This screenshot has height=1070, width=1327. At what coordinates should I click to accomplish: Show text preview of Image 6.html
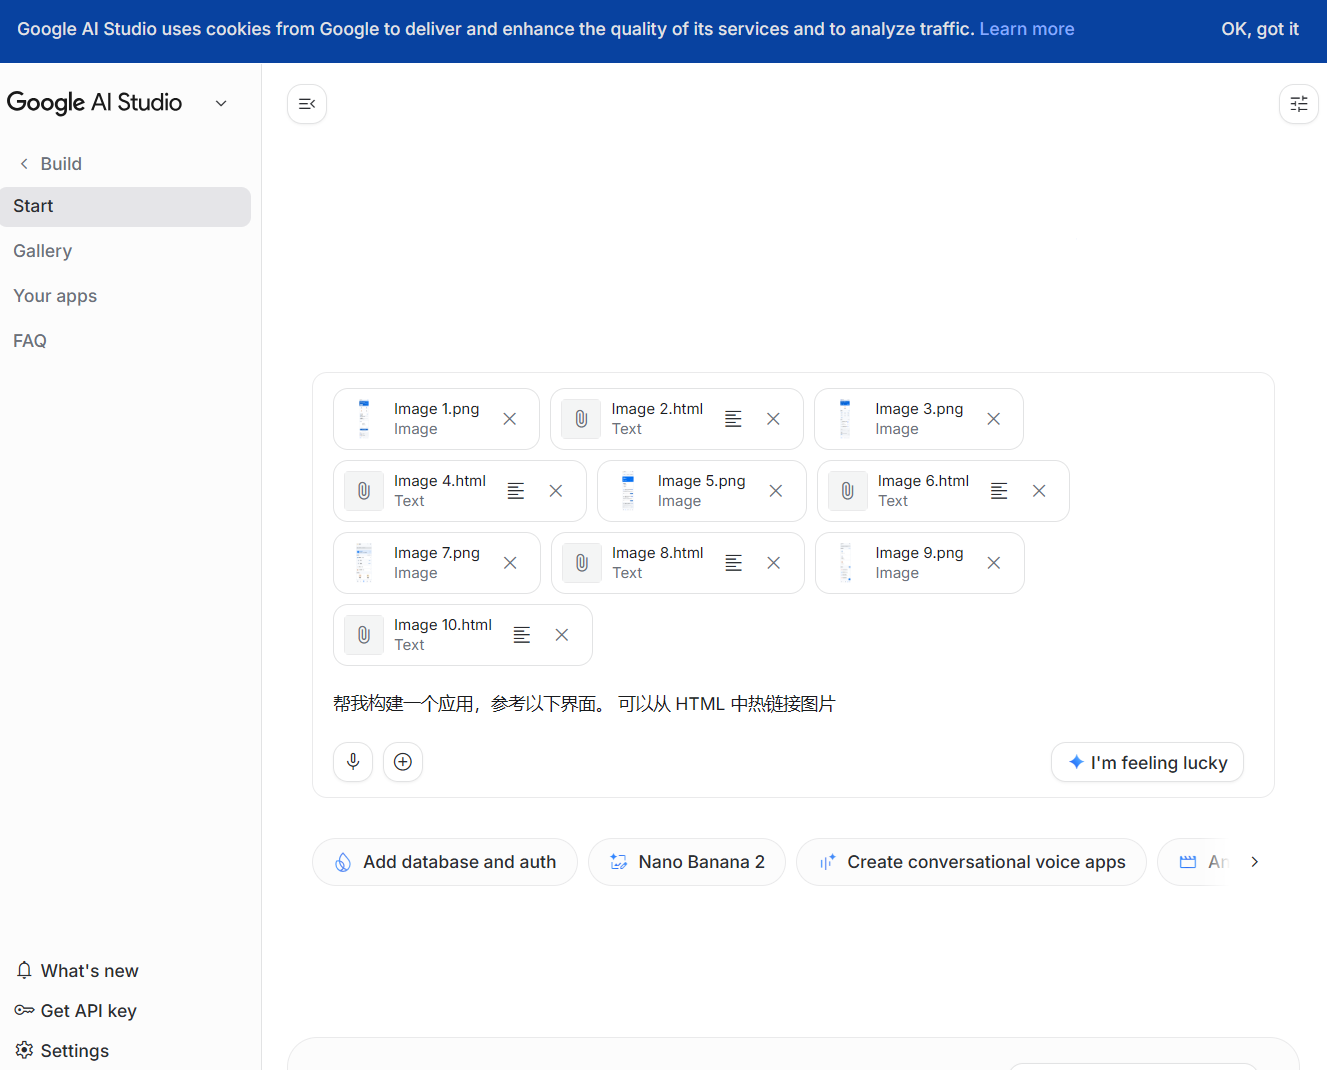(x=998, y=491)
